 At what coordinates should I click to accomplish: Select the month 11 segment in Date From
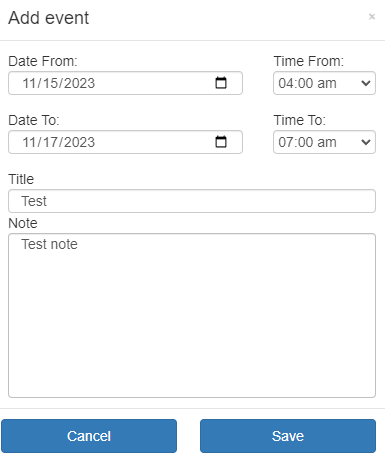tap(30, 83)
